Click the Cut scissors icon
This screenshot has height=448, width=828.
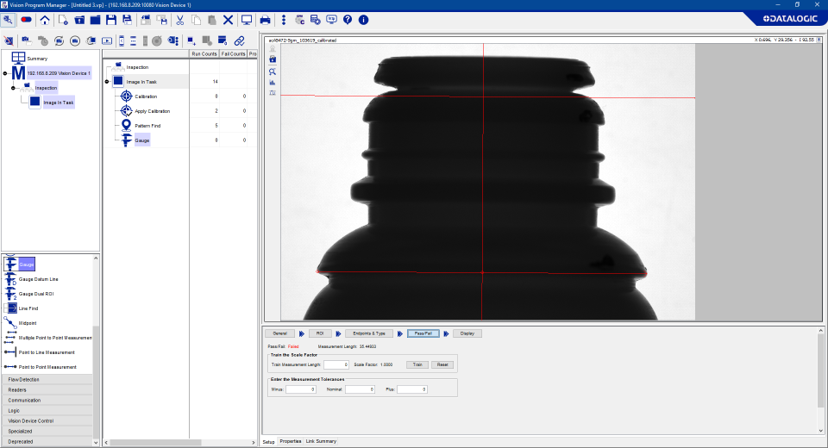point(179,20)
